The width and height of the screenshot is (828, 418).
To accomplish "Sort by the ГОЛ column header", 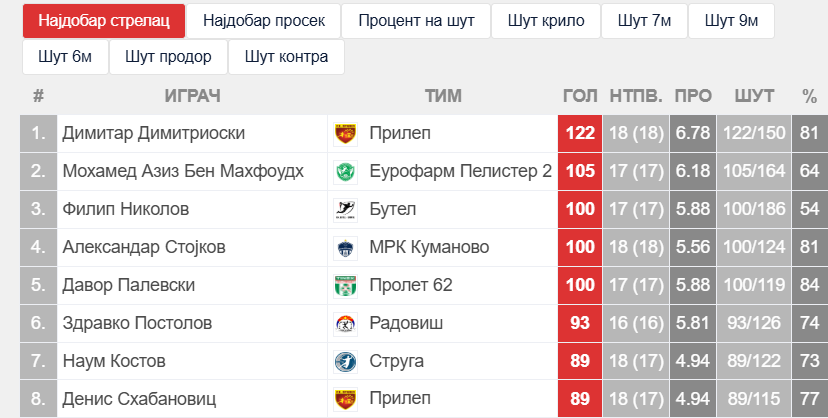I will 580,96.
